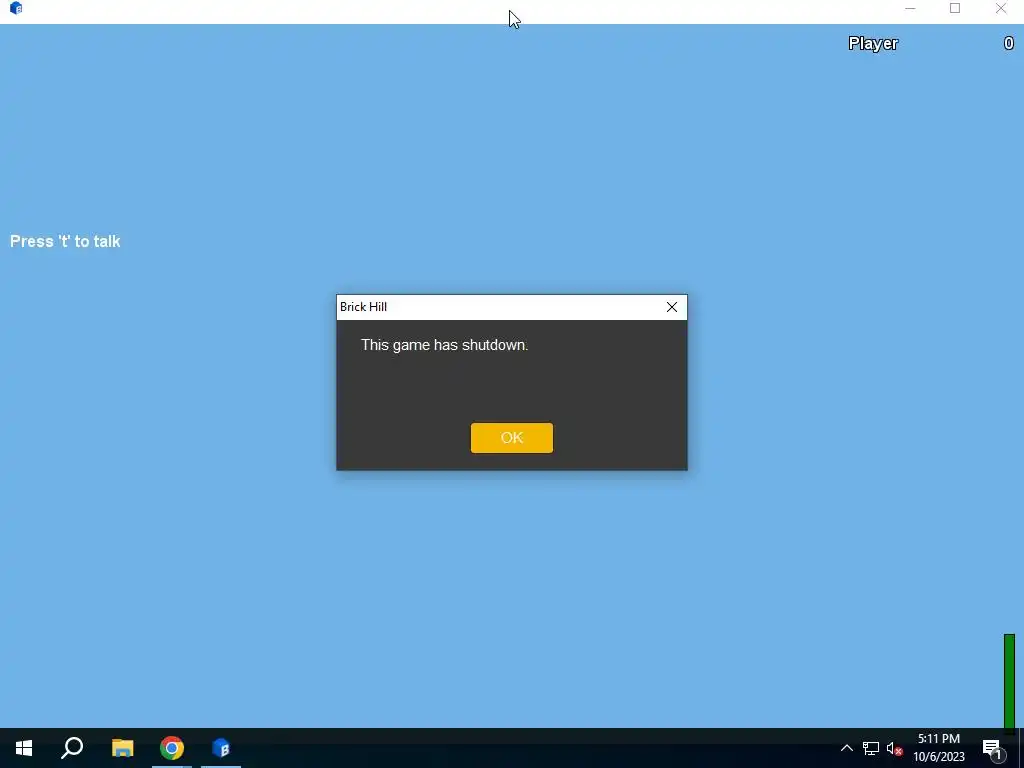Image resolution: width=1024 pixels, height=768 pixels.
Task: Maximize the game window
Action: [955, 8]
